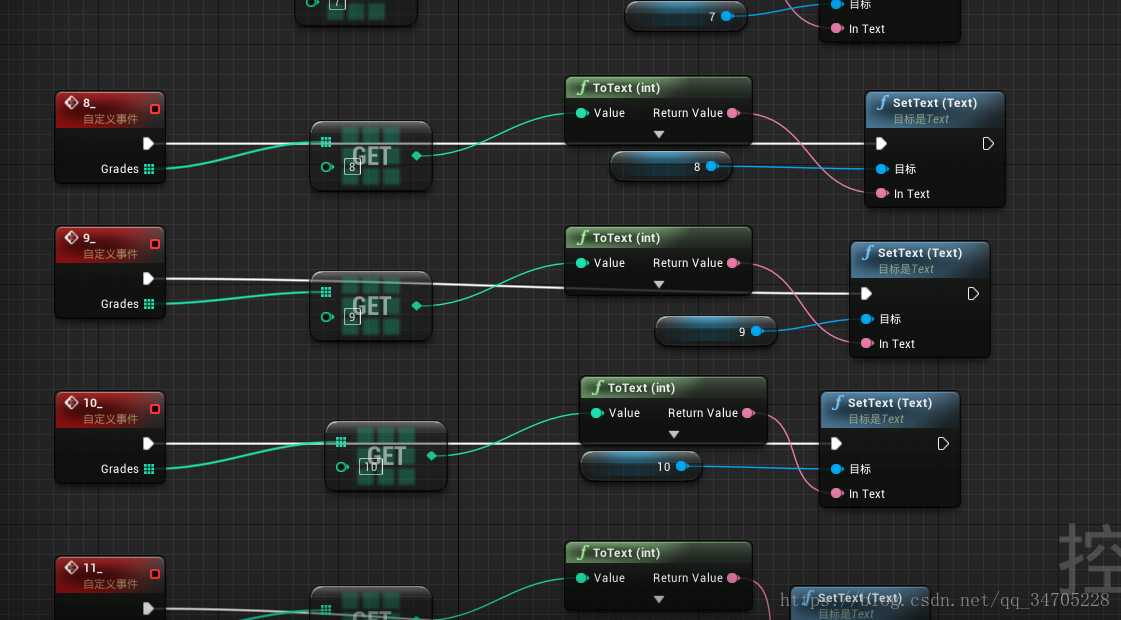Select the ToText (int) node title in the 10_ row
Screen dimensions: 1121x620
click(x=641, y=388)
